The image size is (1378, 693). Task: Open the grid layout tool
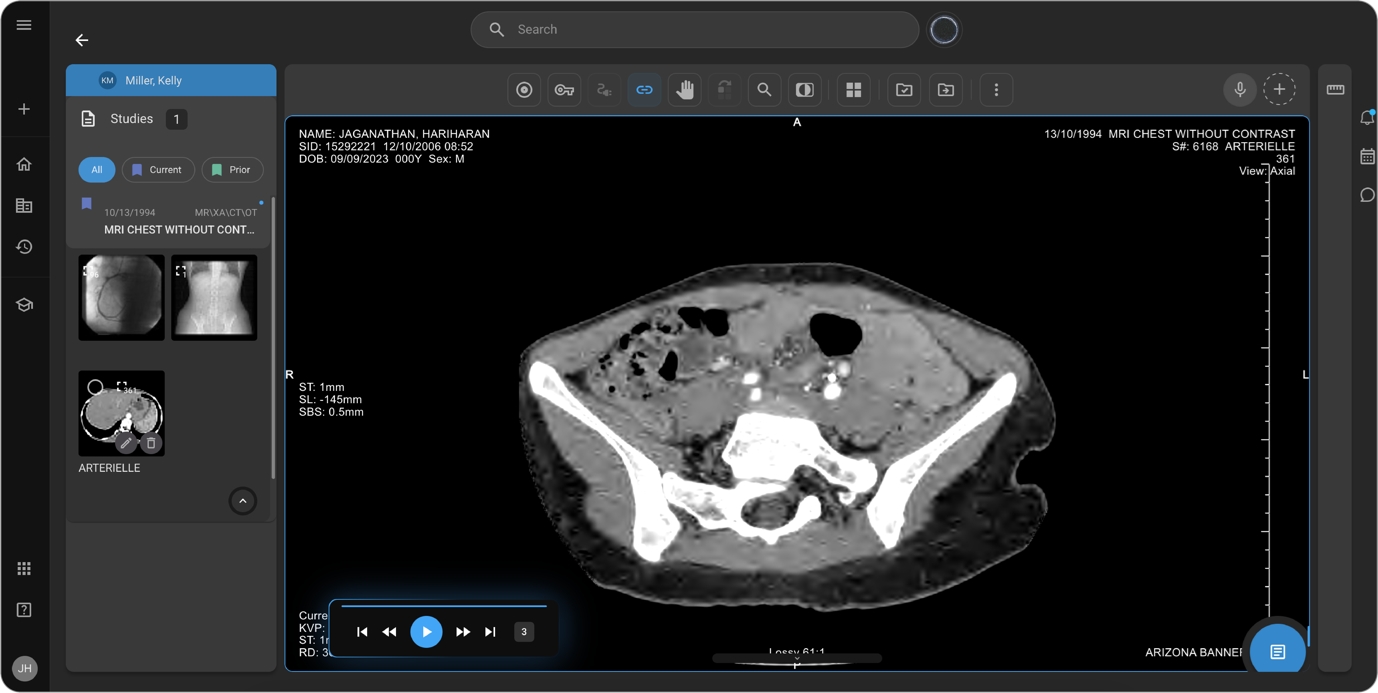click(853, 90)
